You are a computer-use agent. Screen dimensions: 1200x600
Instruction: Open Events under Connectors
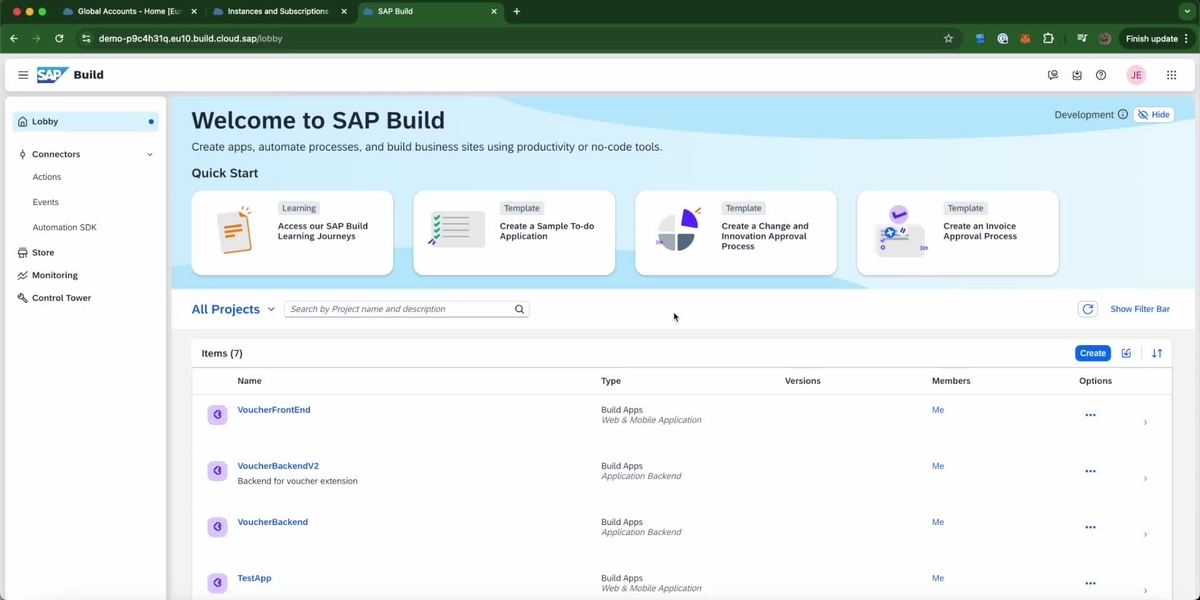(x=46, y=202)
